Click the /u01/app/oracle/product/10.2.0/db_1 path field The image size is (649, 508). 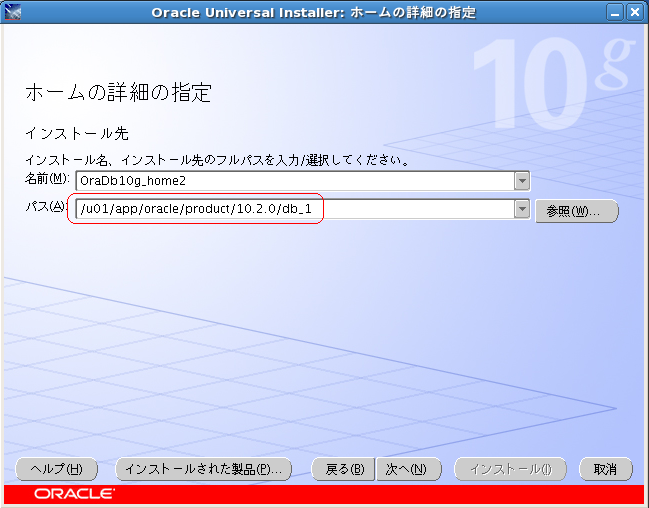tap(295, 209)
